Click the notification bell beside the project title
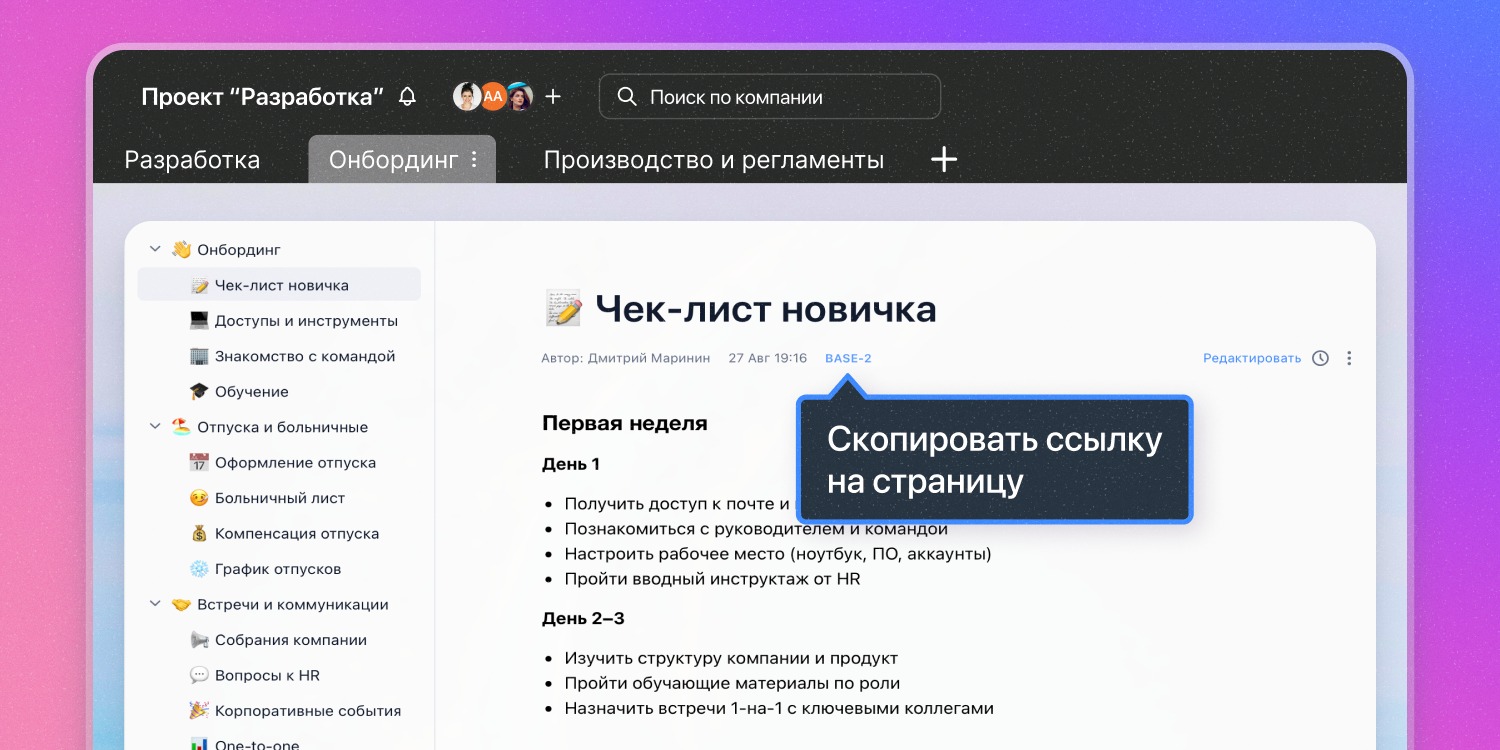Screen dimensions: 1500x750 (x=407, y=97)
